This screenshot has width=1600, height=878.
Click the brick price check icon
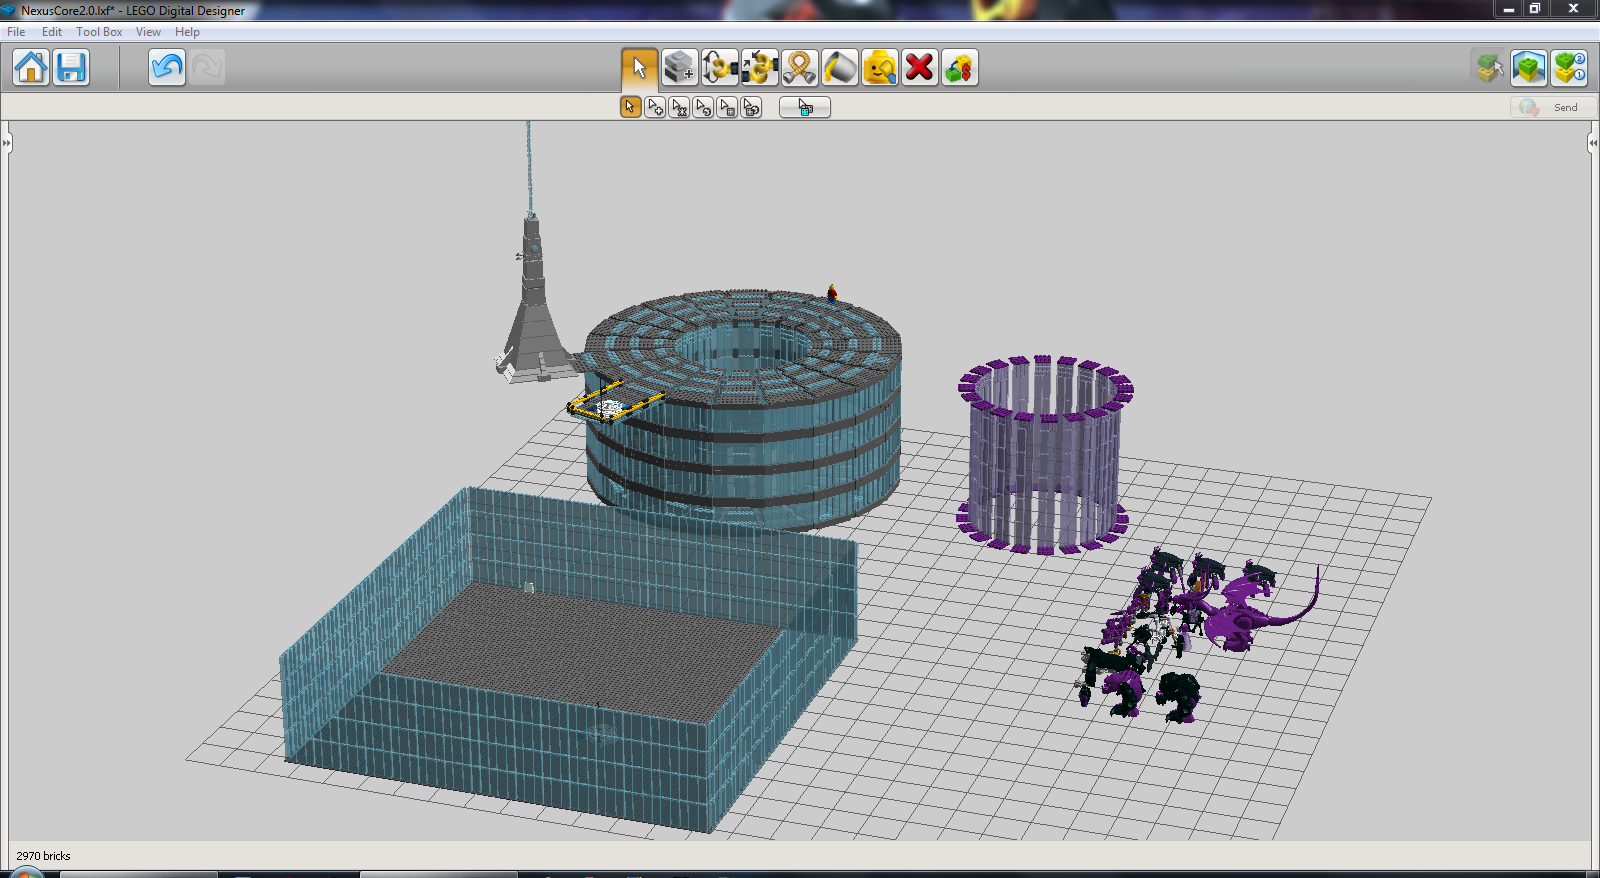[959, 68]
